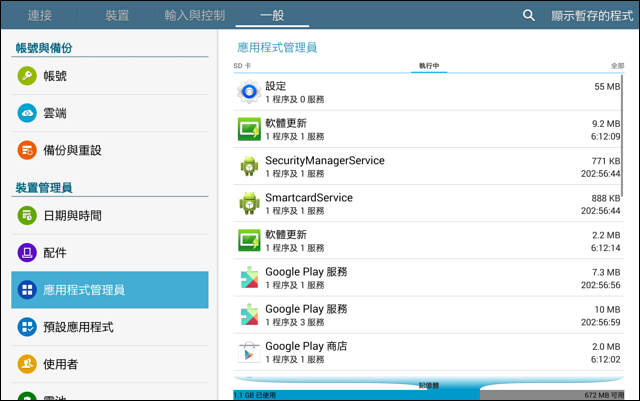Click the app list vertical scrollbar
The height and width of the screenshot is (401, 640).
pyautogui.click(x=622, y=136)
